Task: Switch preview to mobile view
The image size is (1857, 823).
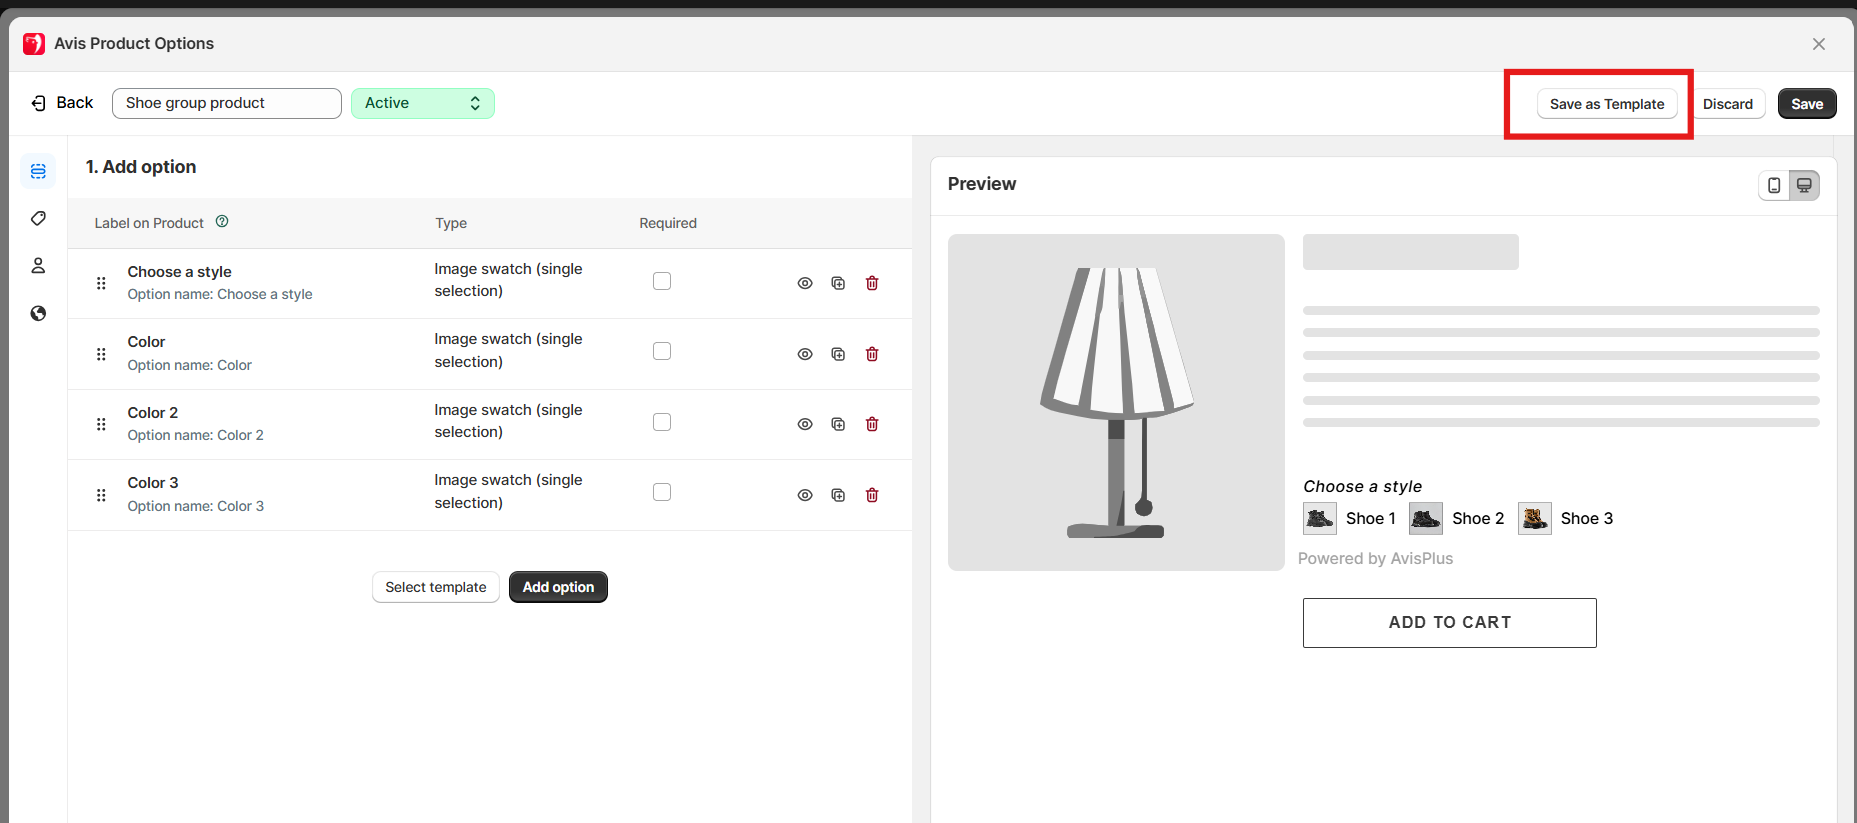Action: (1774, 185)
